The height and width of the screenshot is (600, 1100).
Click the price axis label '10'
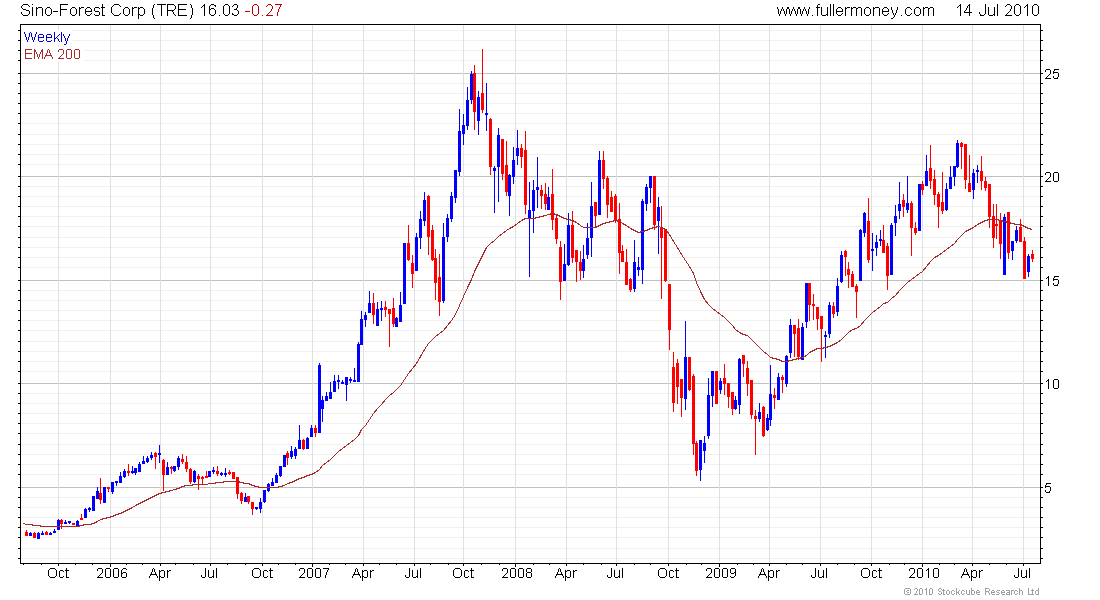(1052, 384)
